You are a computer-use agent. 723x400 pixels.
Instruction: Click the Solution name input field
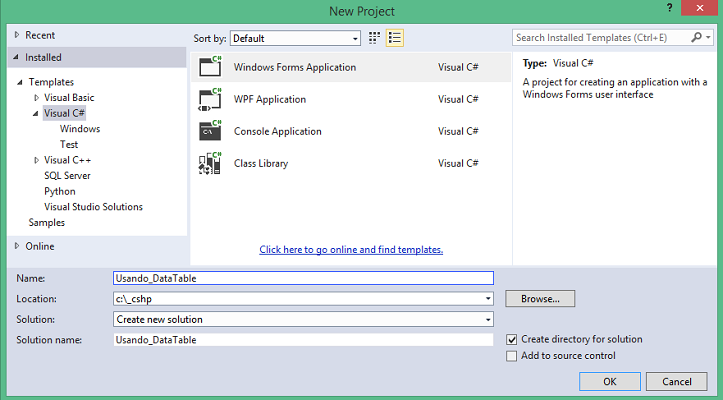pos(303,340)
